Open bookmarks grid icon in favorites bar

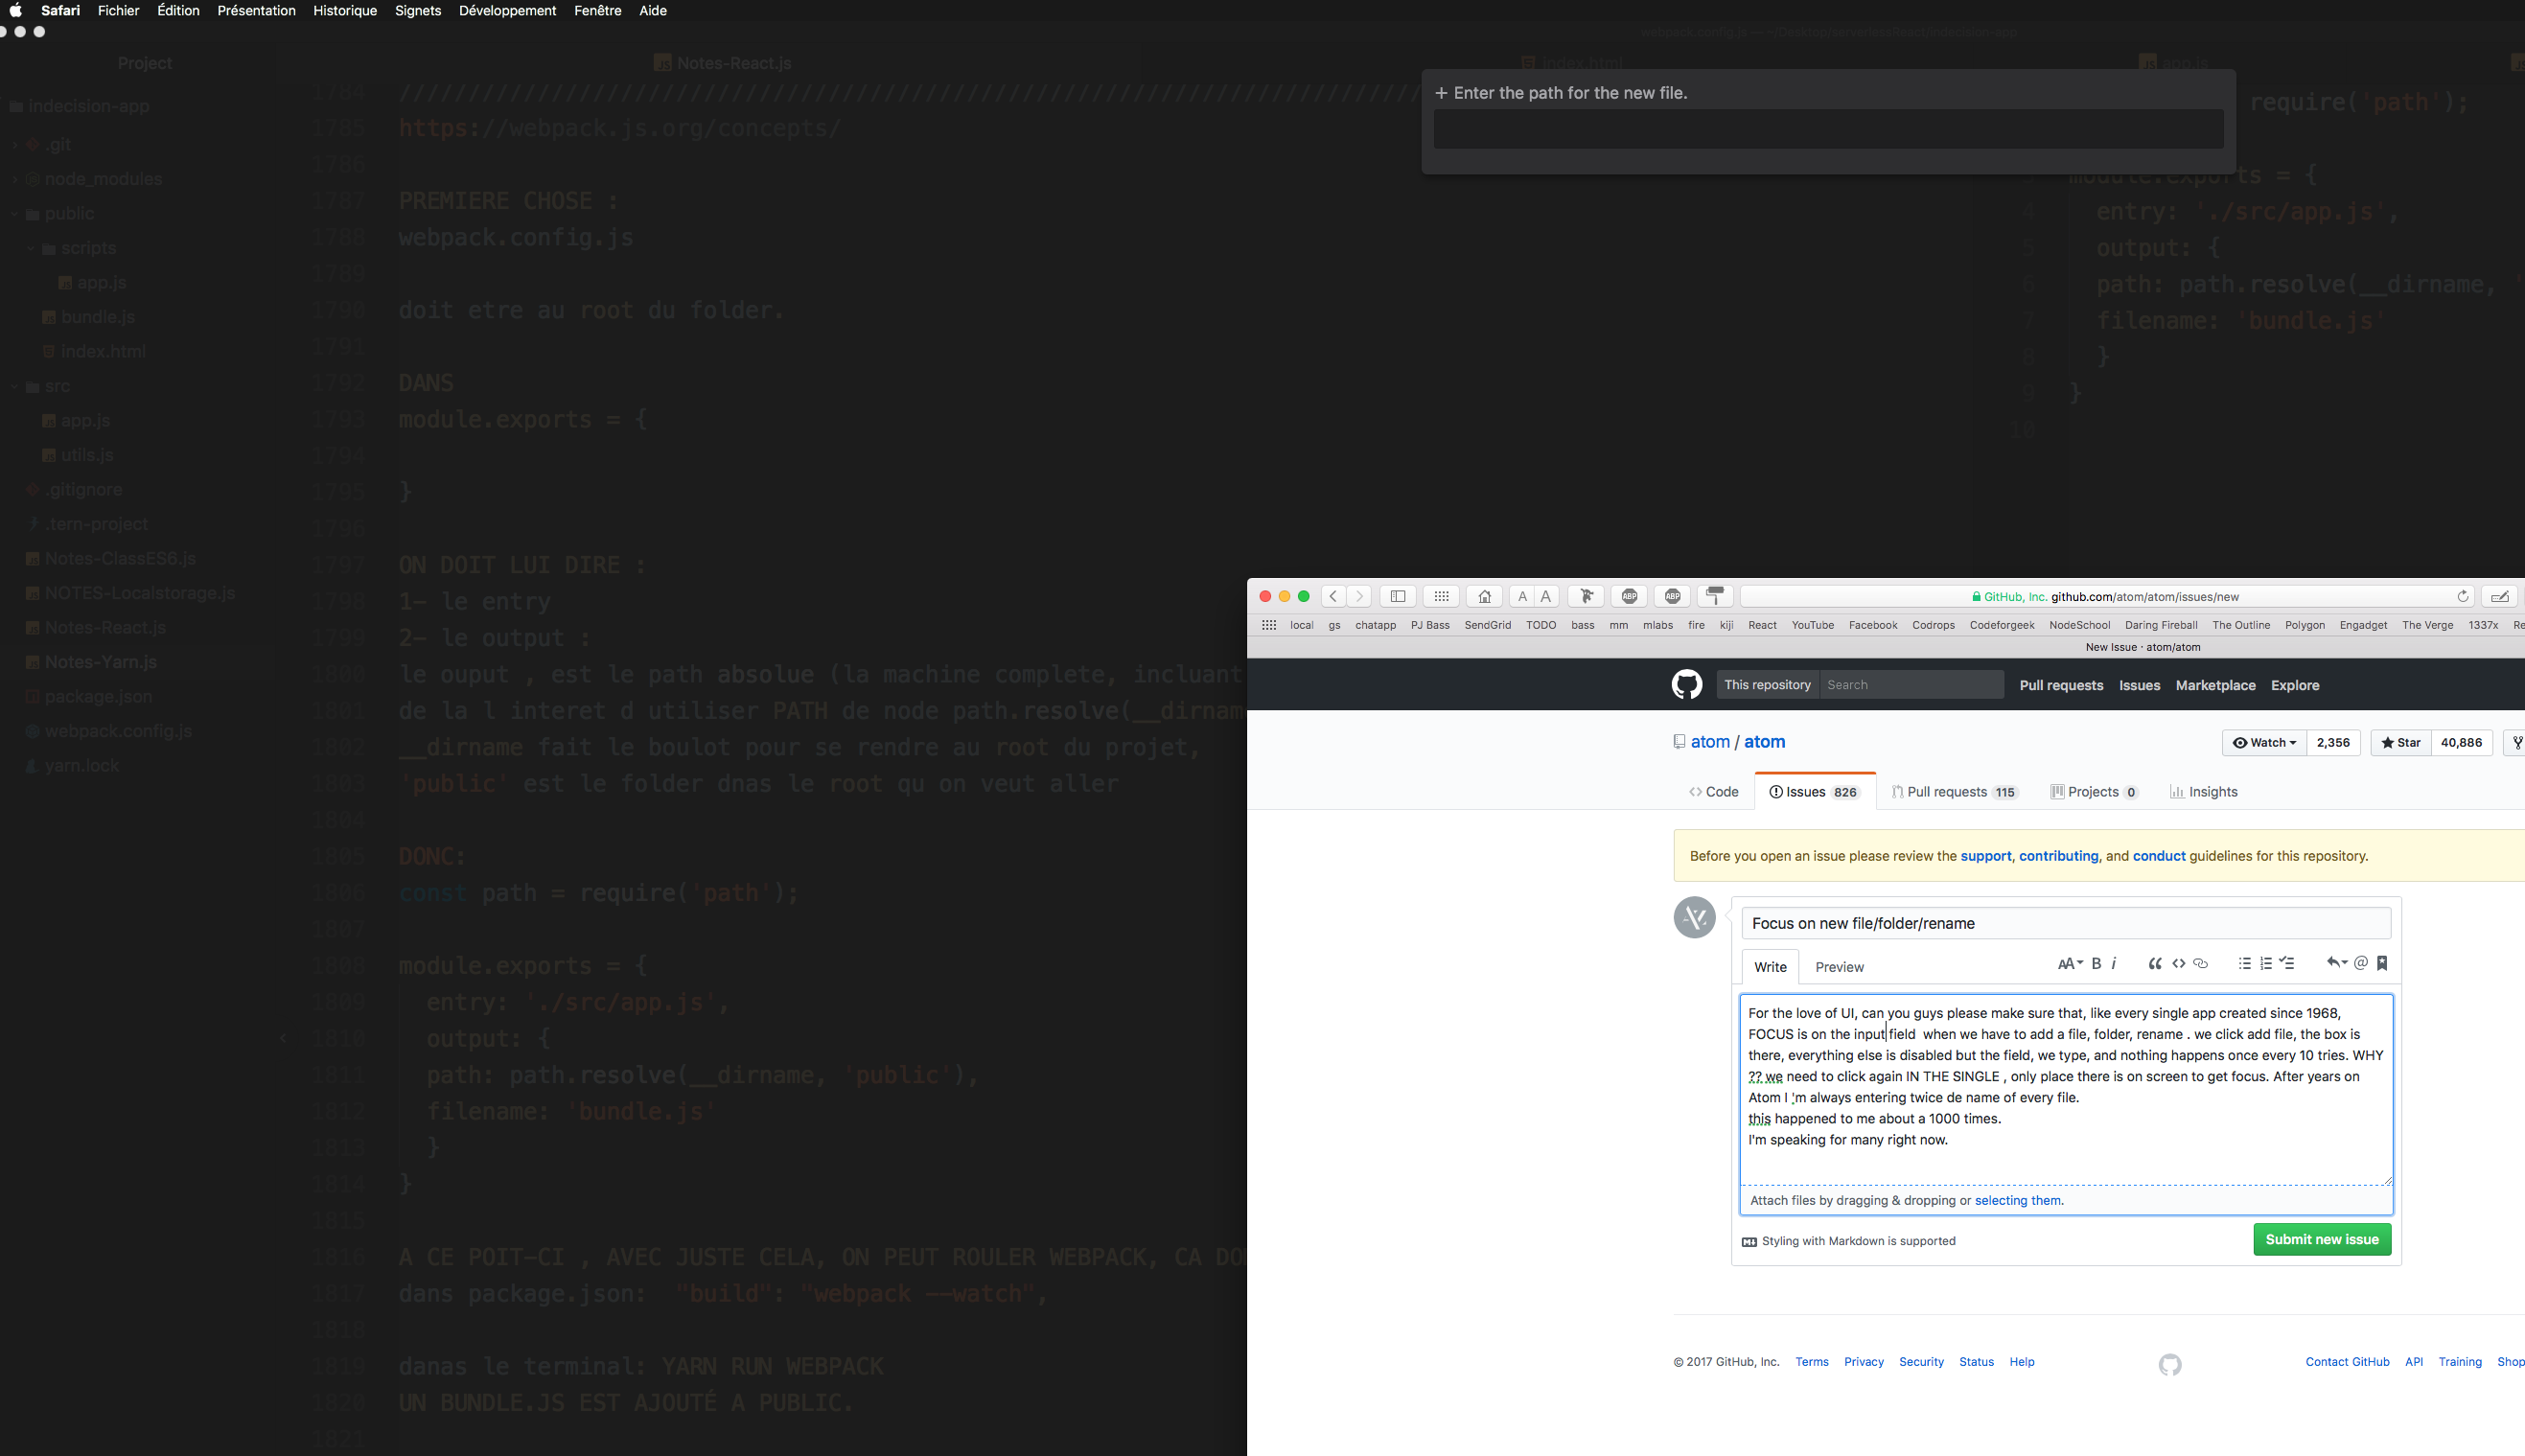[x=1269, y=625]
